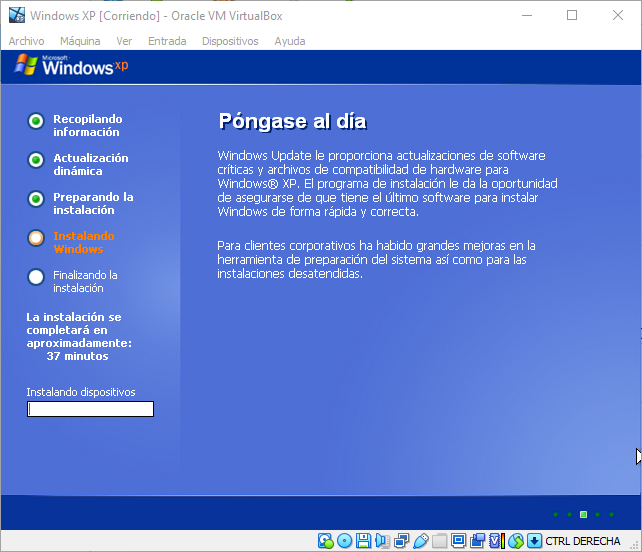
Task: Click the Finalizando la instalación step indicator
Action: pos(36,277)
